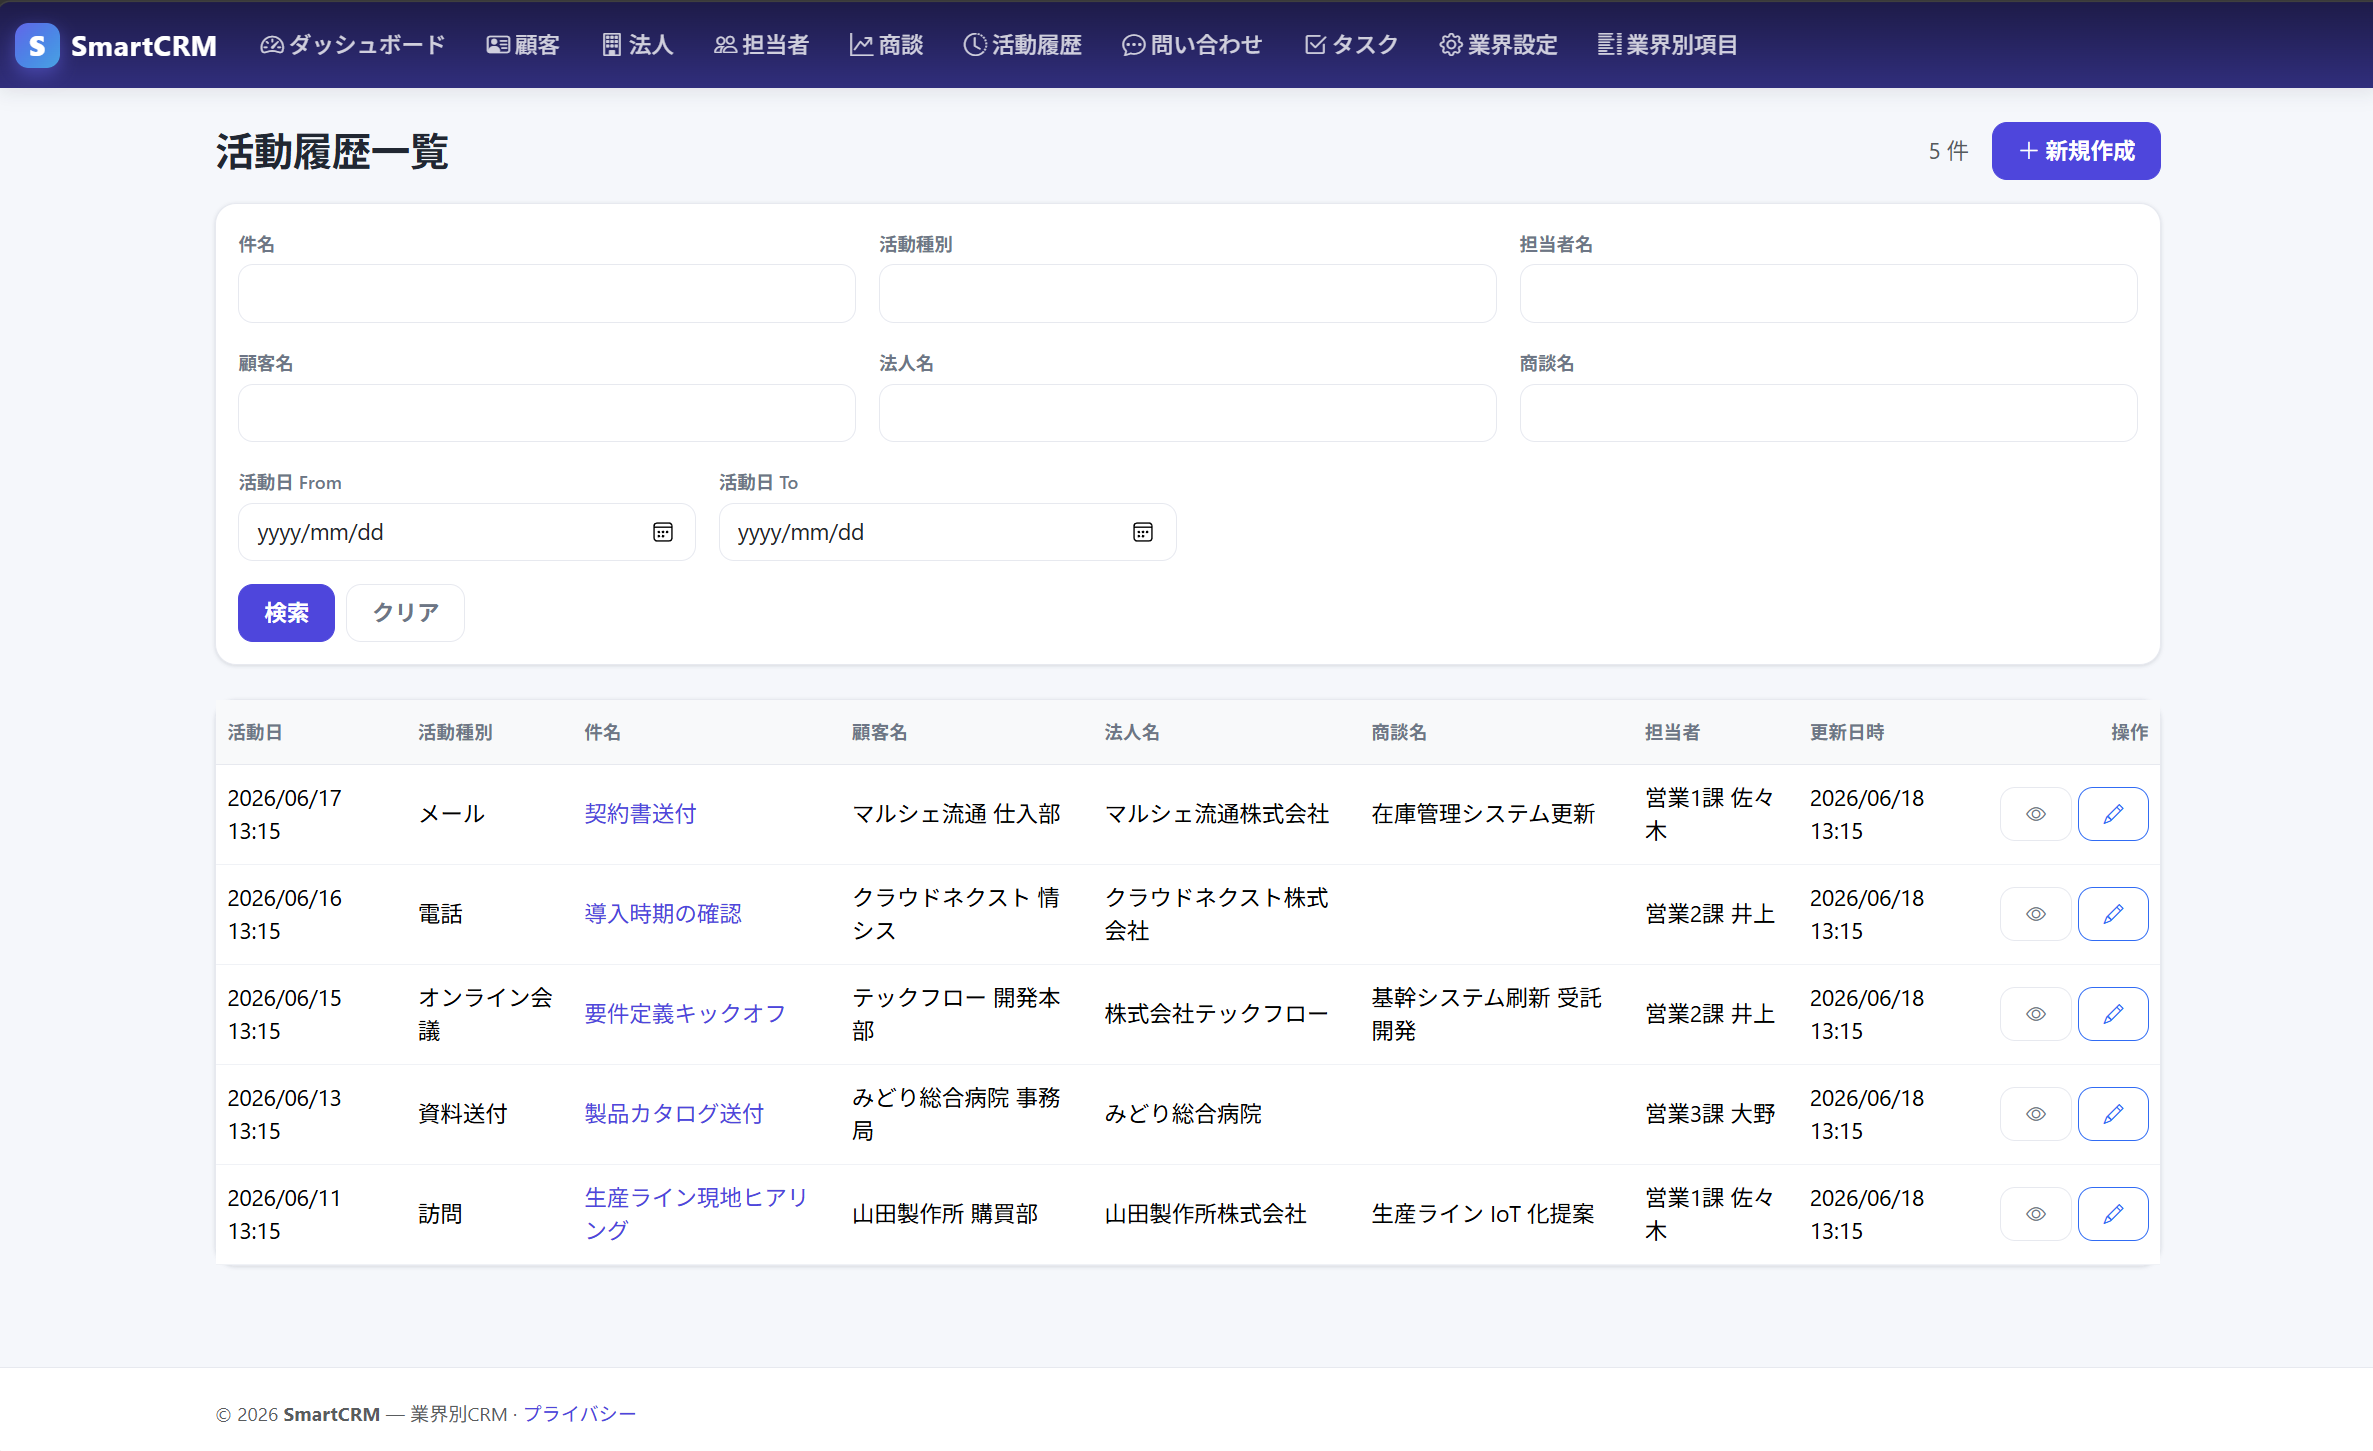Edit the 製品カタログ送付 row (pencil icon)
The image size is (2373, 1451).
click(2112, 1114)
